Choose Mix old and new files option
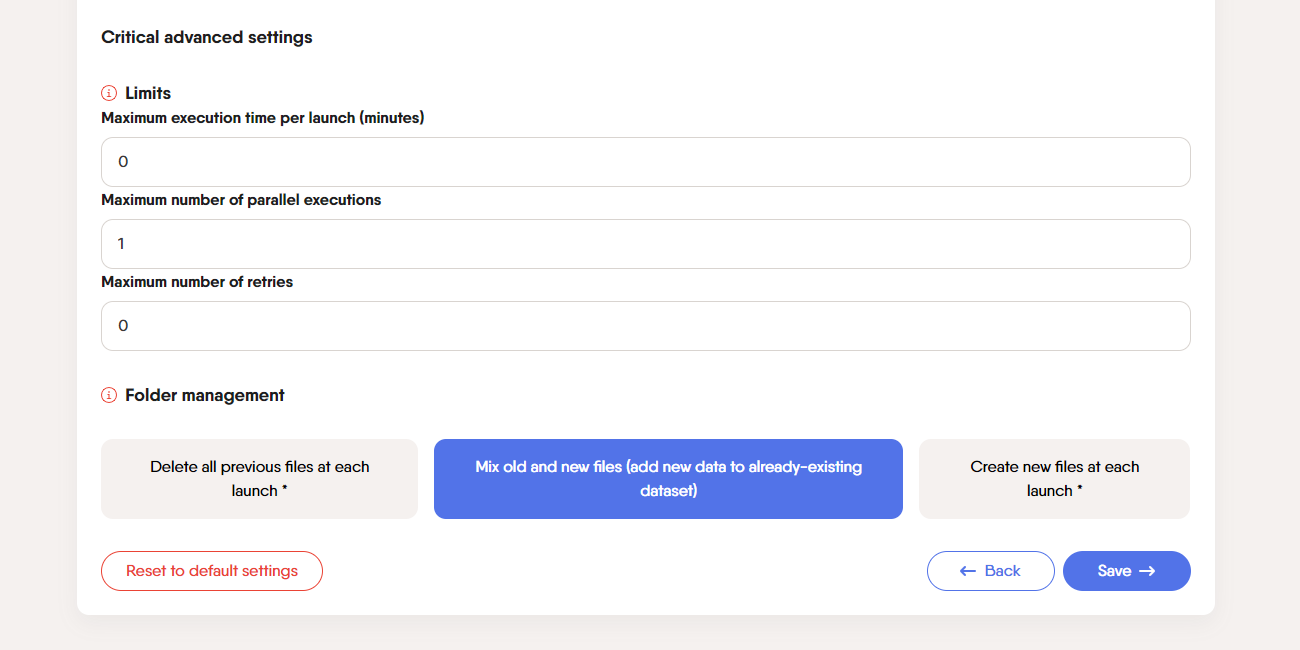Viewport: 1300px width, 650px height. [668, 479]
